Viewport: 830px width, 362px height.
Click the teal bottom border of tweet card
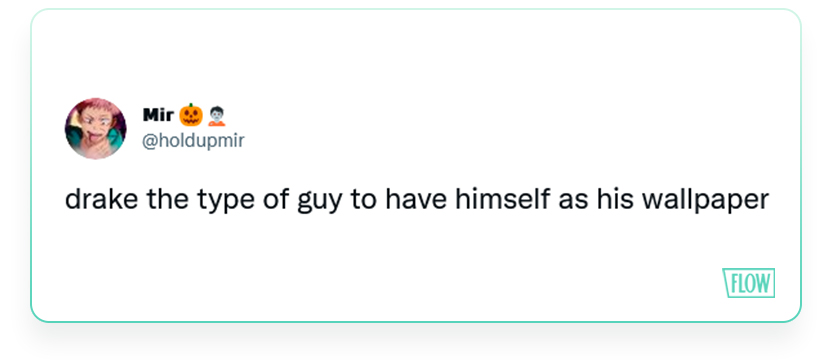[x=416, y=321]
